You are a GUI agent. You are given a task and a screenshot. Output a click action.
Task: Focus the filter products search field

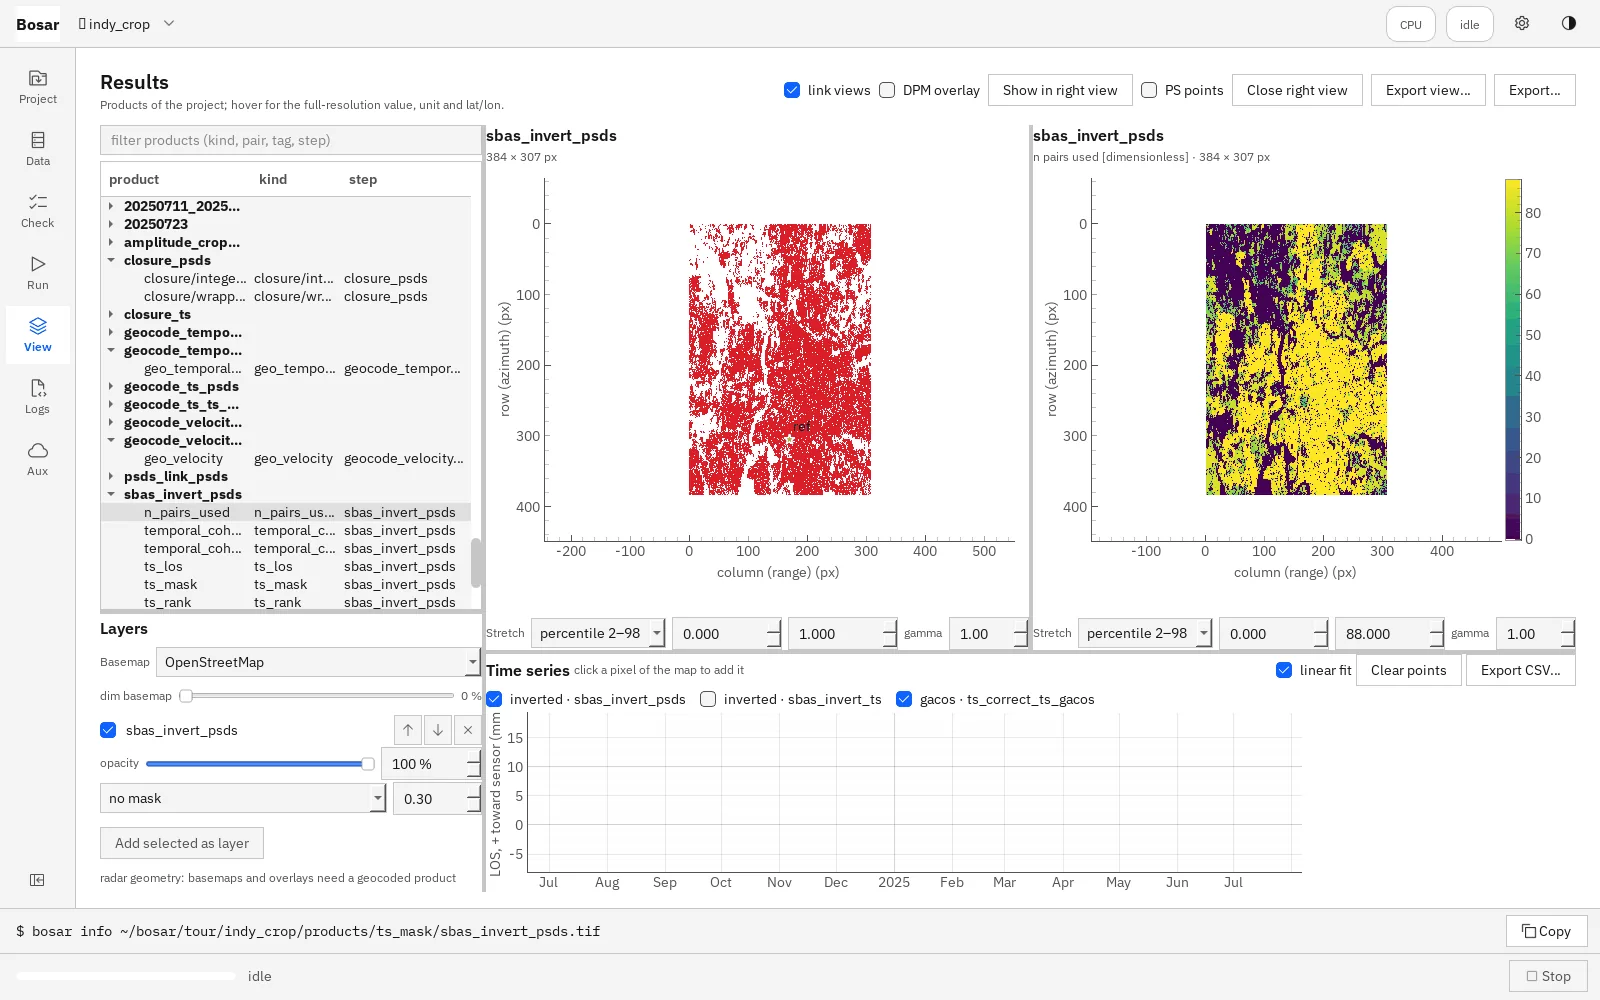click(290, 140)
